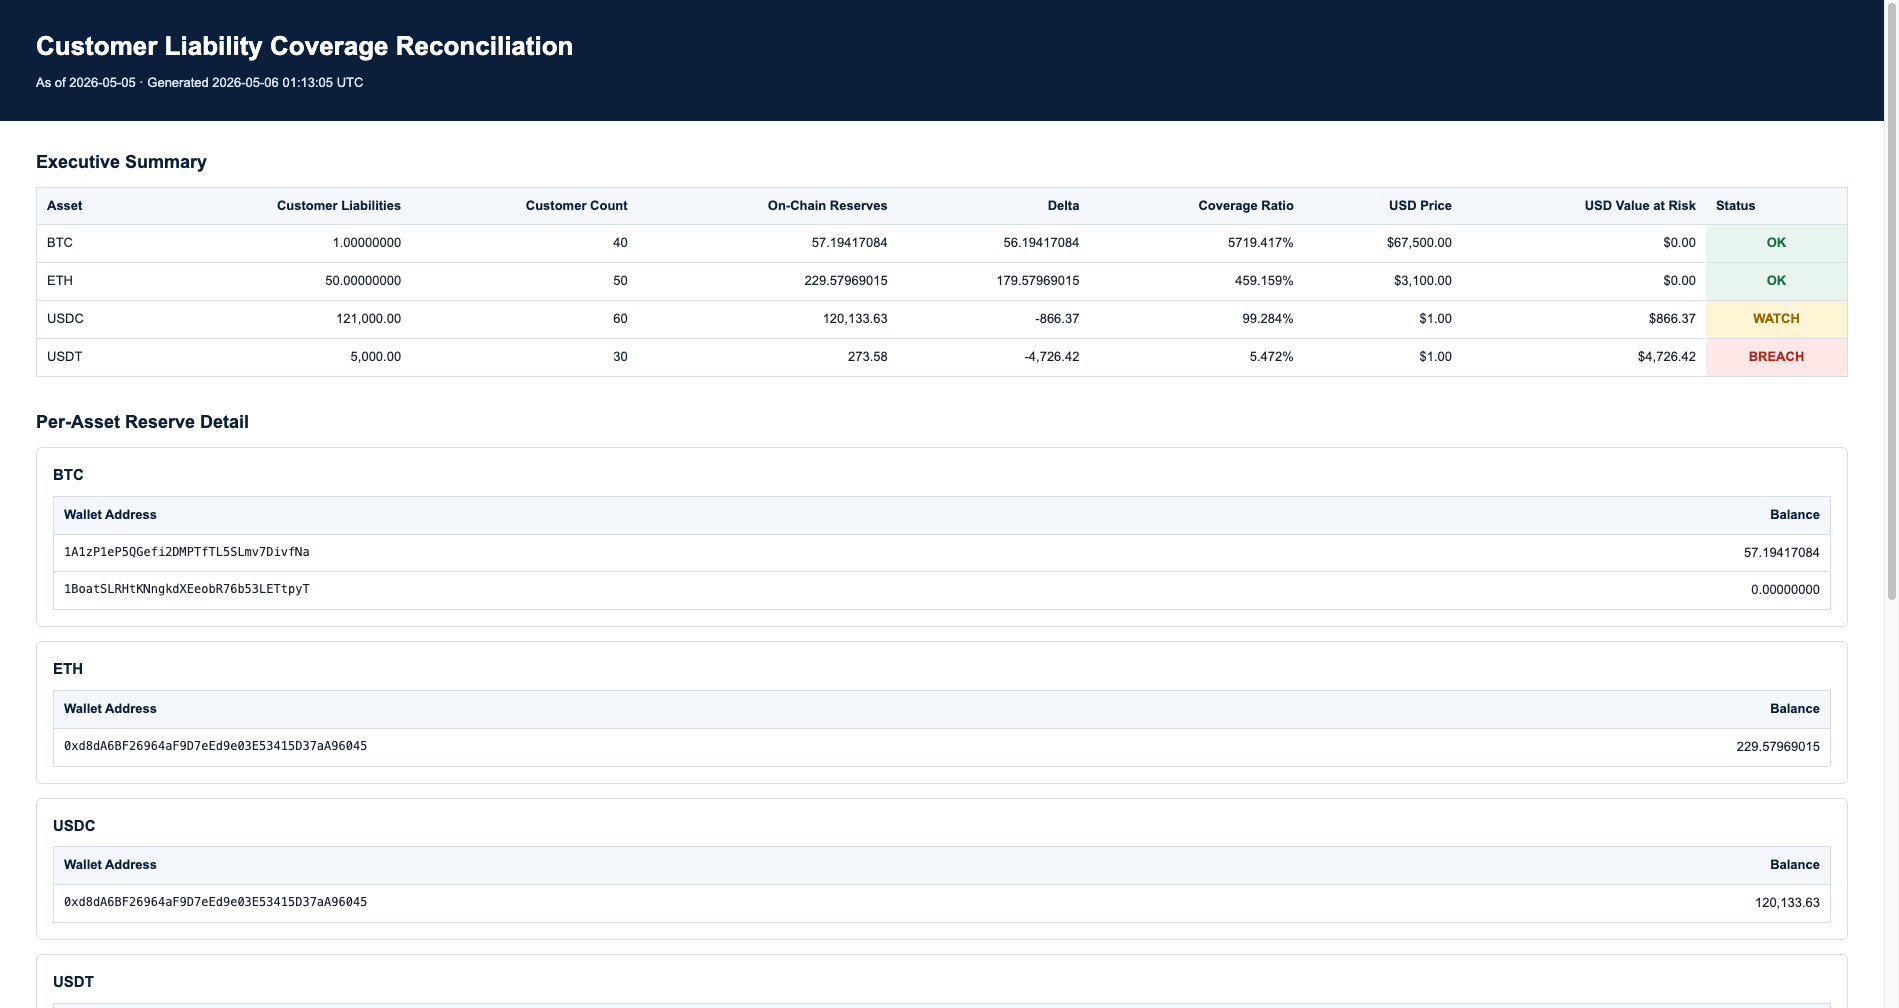Screen dimensions: 1899x1008
Task: Click the Balance header in ETH detail card
Action: [1795, 709]
